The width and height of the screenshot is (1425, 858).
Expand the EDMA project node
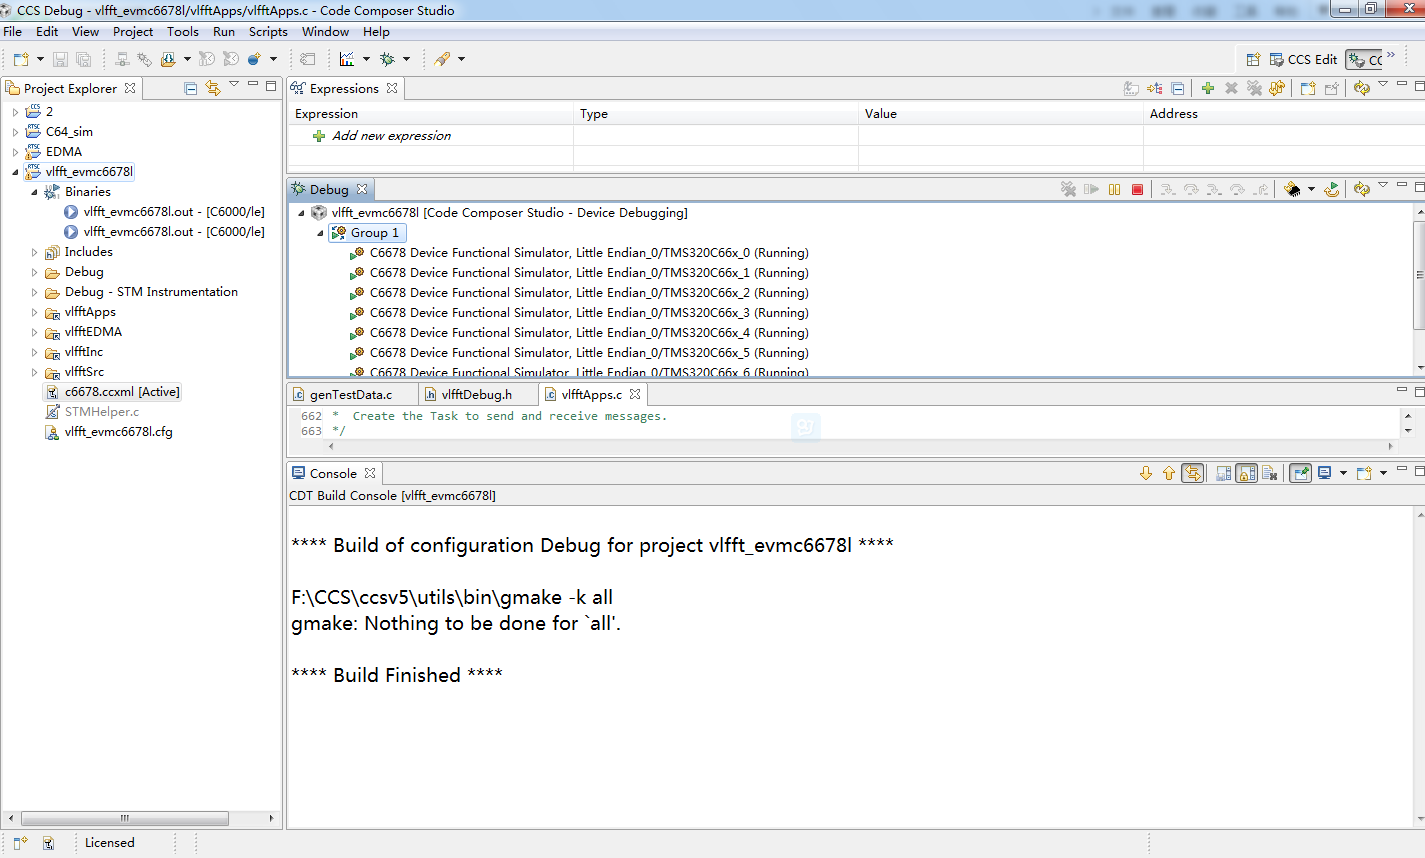click(x=15, y=152)
